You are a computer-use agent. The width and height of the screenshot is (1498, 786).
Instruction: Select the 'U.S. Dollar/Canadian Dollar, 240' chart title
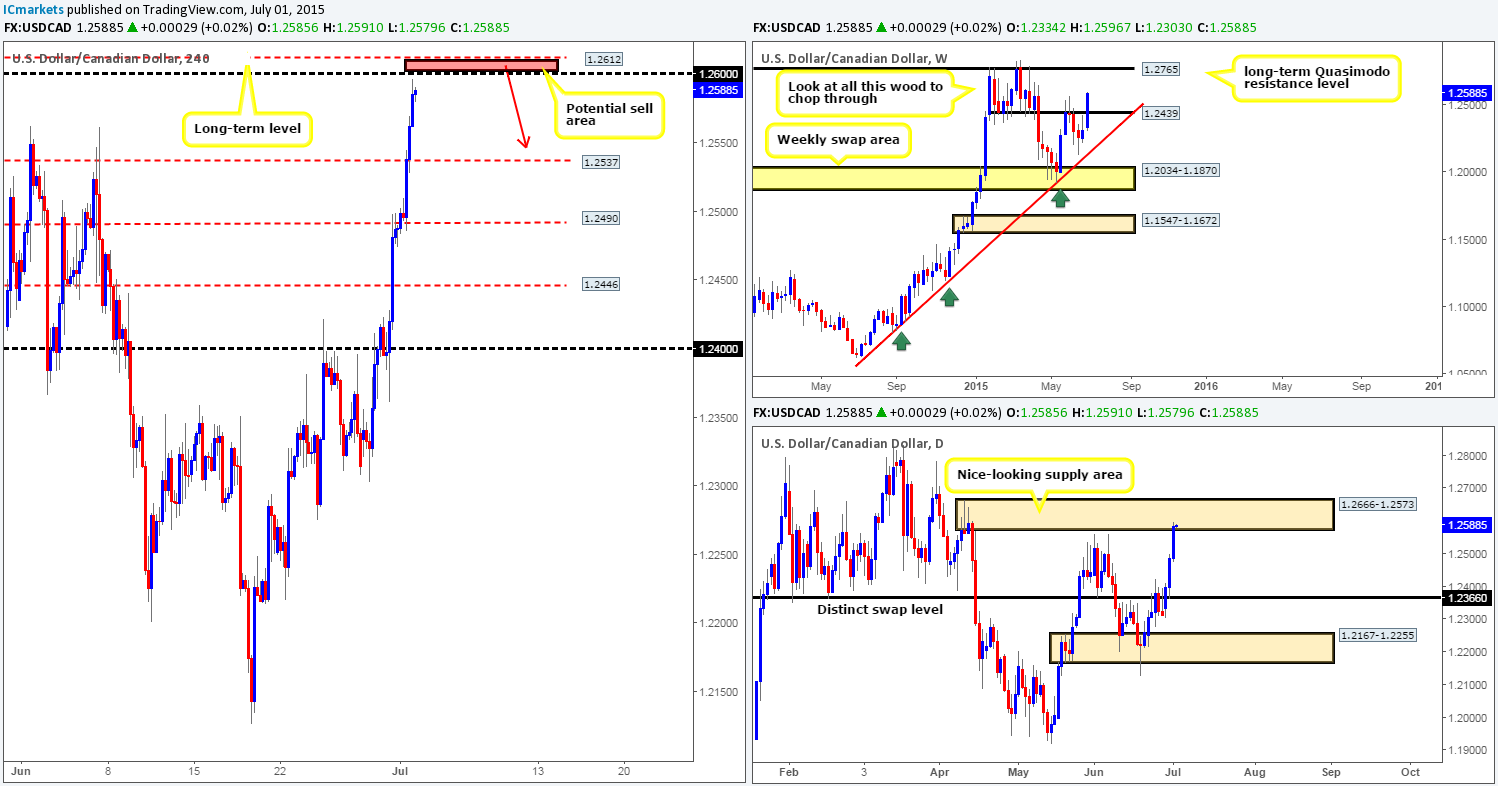click(x=111, y=59)
